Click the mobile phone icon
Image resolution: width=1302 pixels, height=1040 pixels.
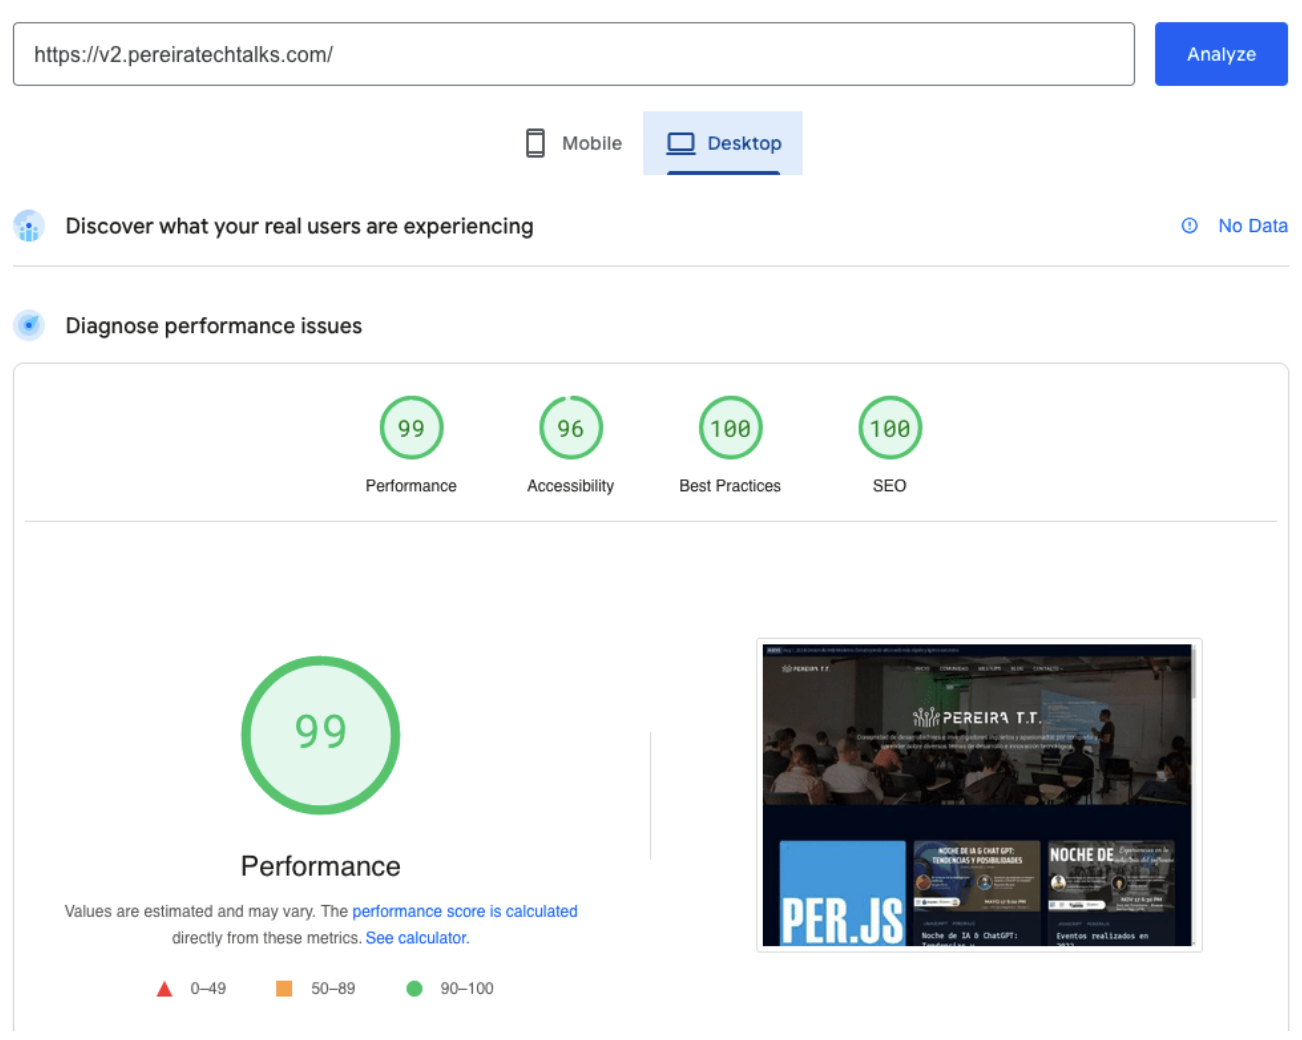click(x=536, y=143)
